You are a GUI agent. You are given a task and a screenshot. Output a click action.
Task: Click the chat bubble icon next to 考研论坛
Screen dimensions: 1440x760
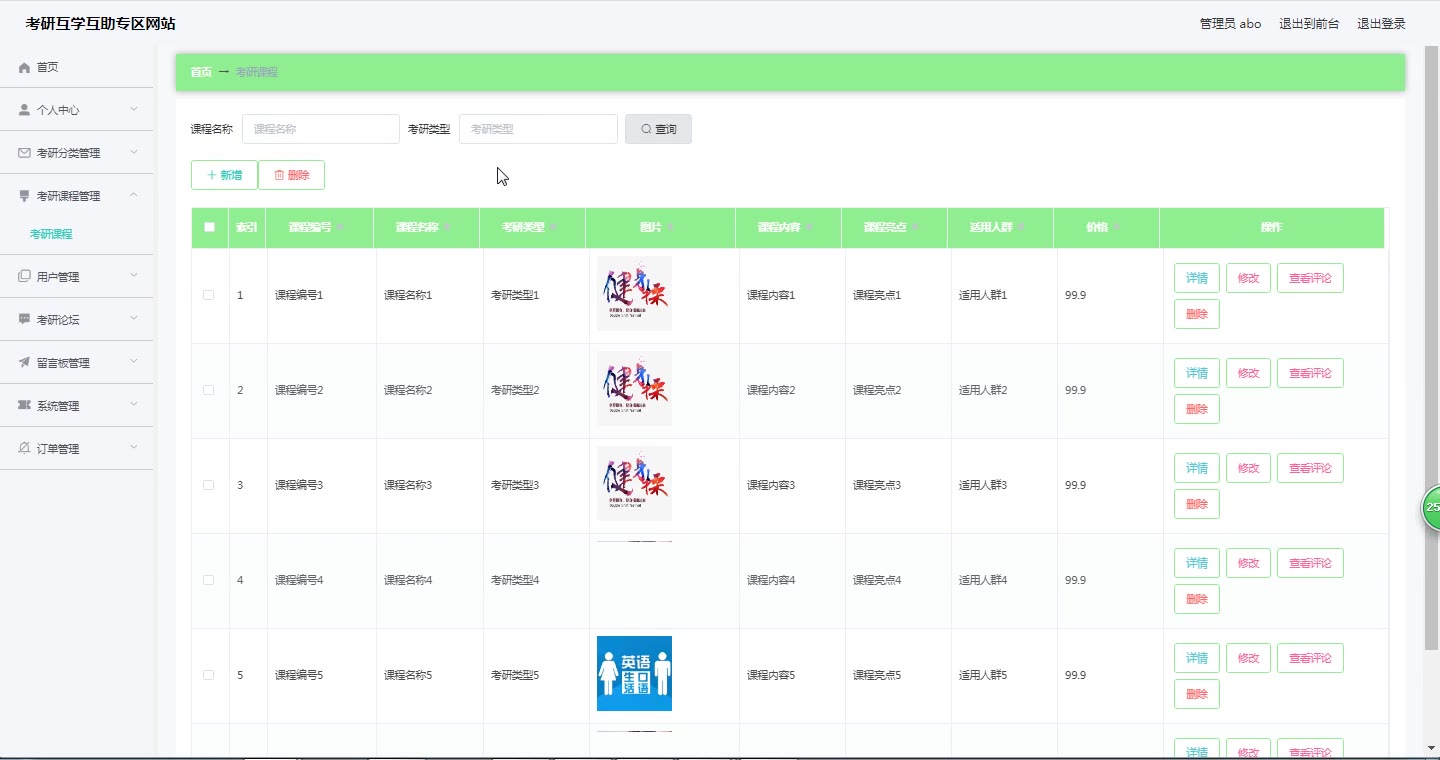(25, 320)
